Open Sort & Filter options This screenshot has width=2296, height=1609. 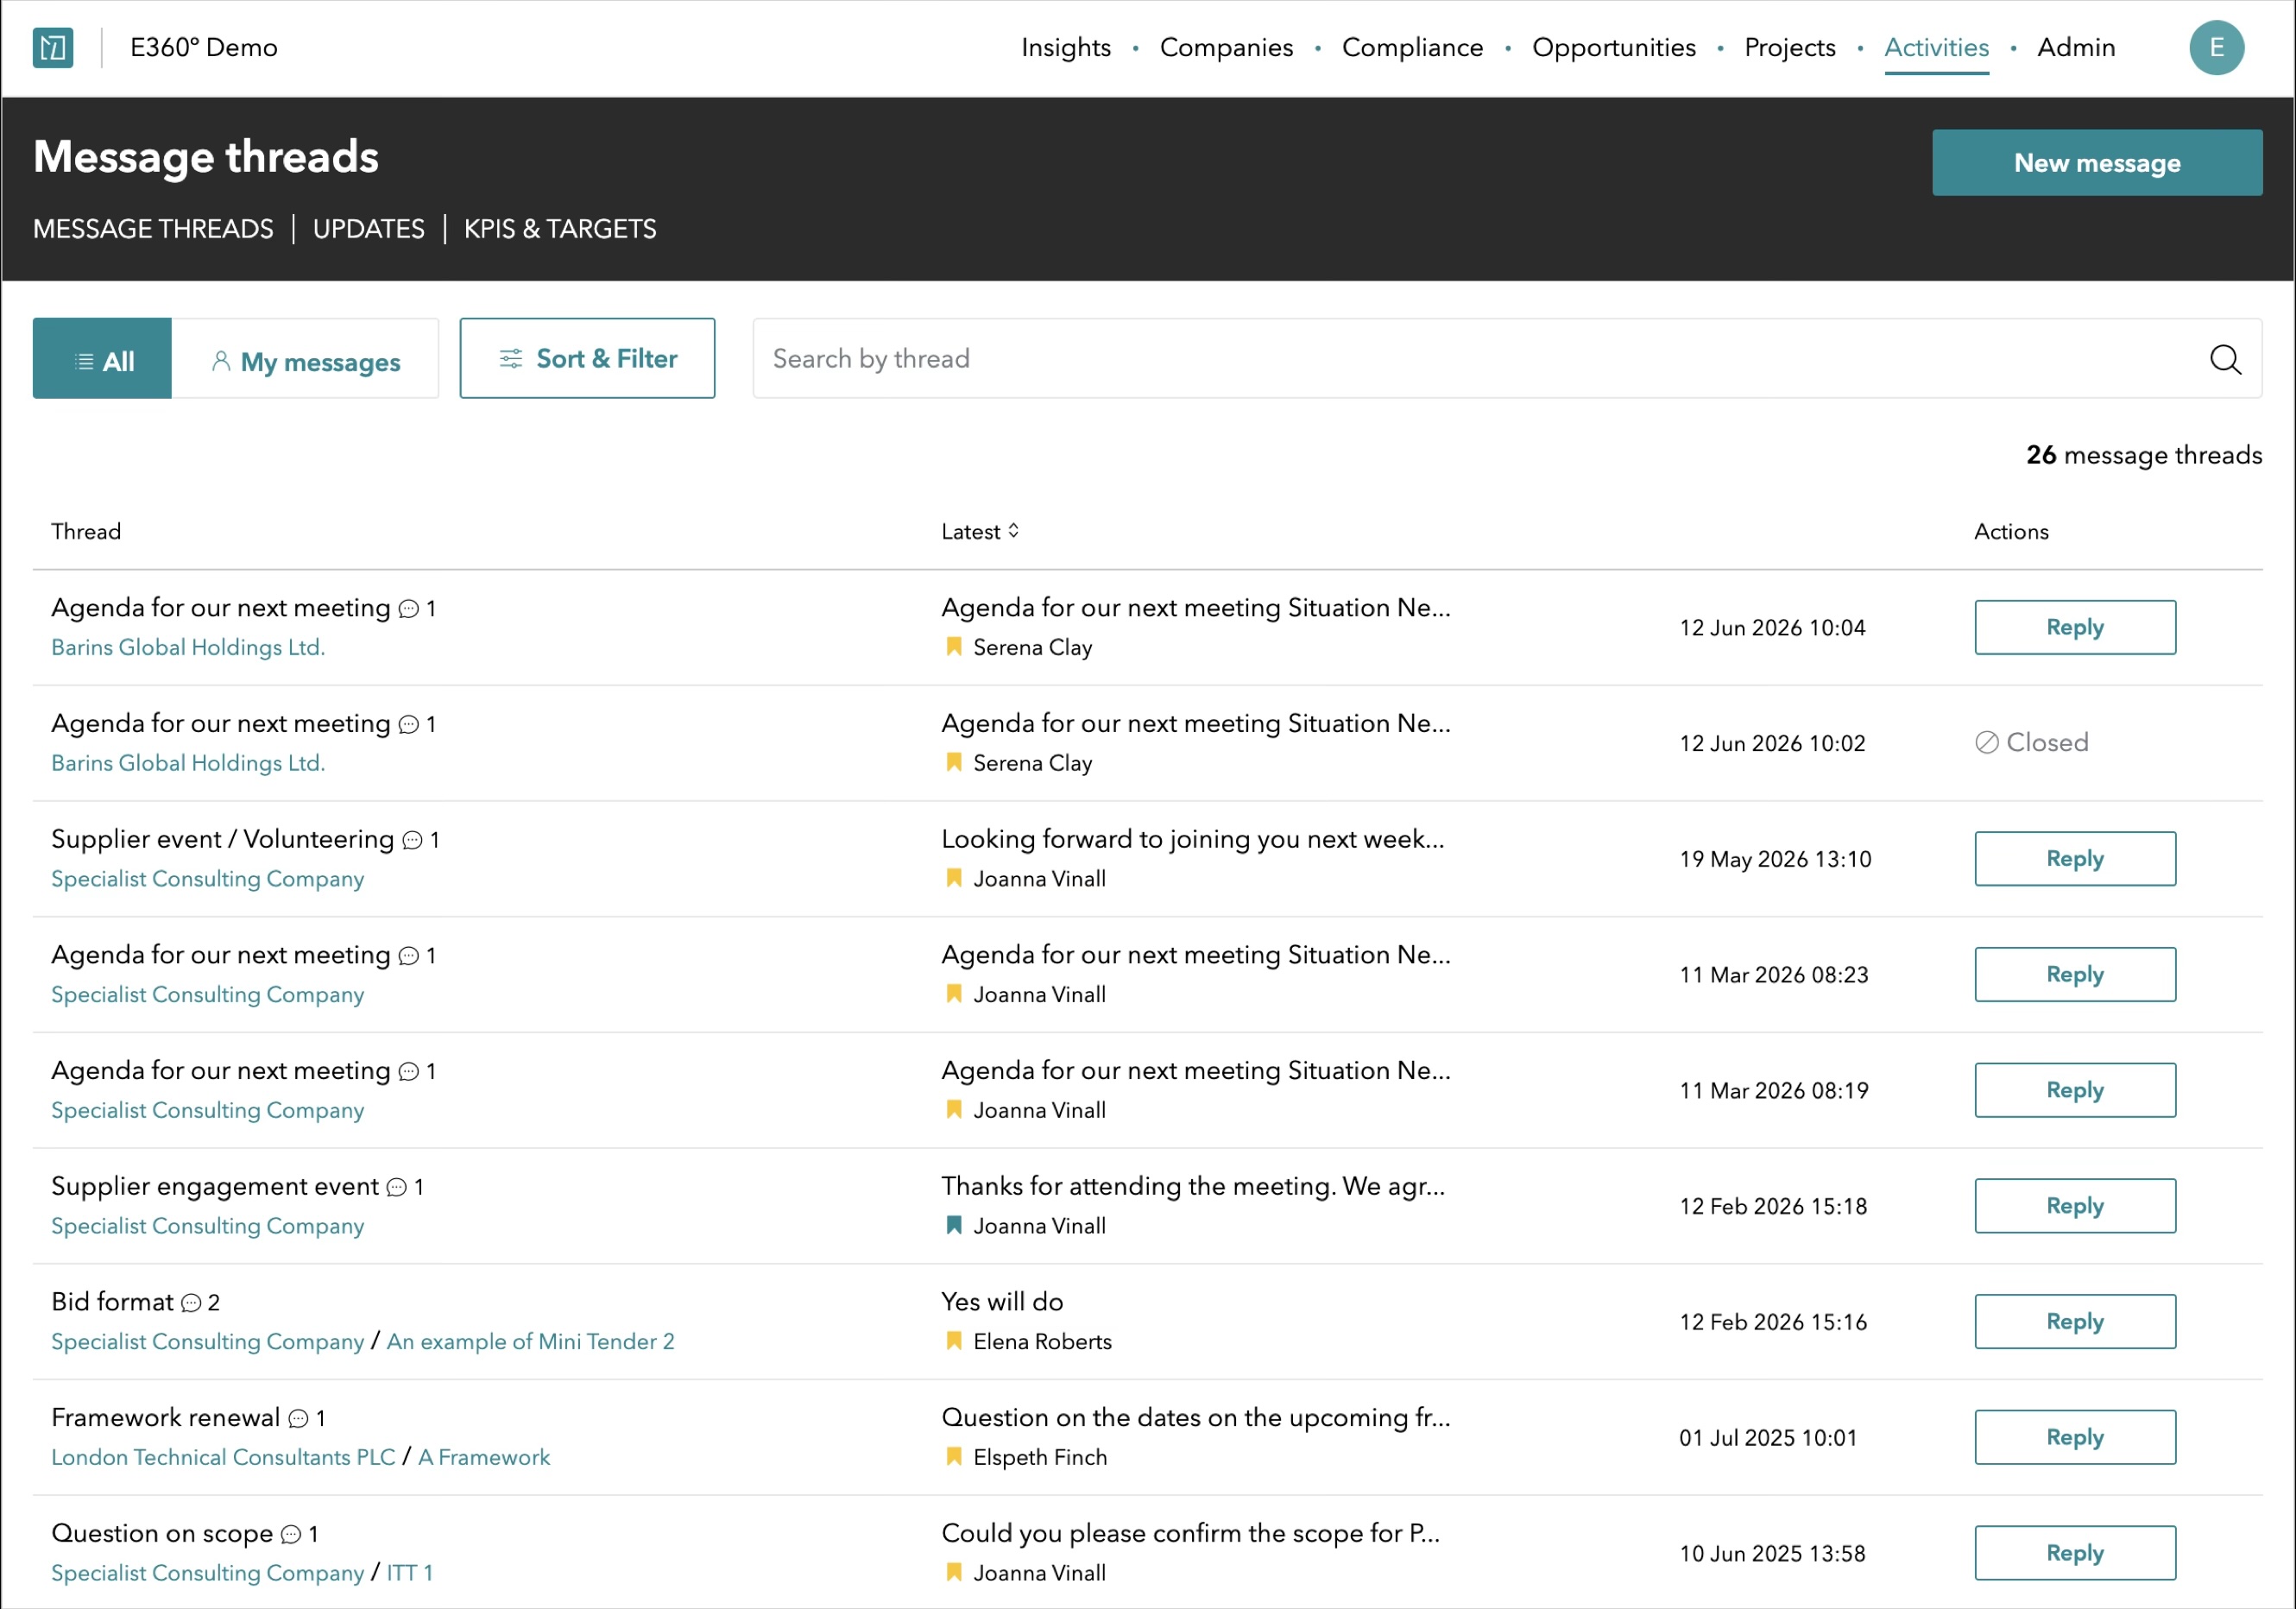point(587,359)
